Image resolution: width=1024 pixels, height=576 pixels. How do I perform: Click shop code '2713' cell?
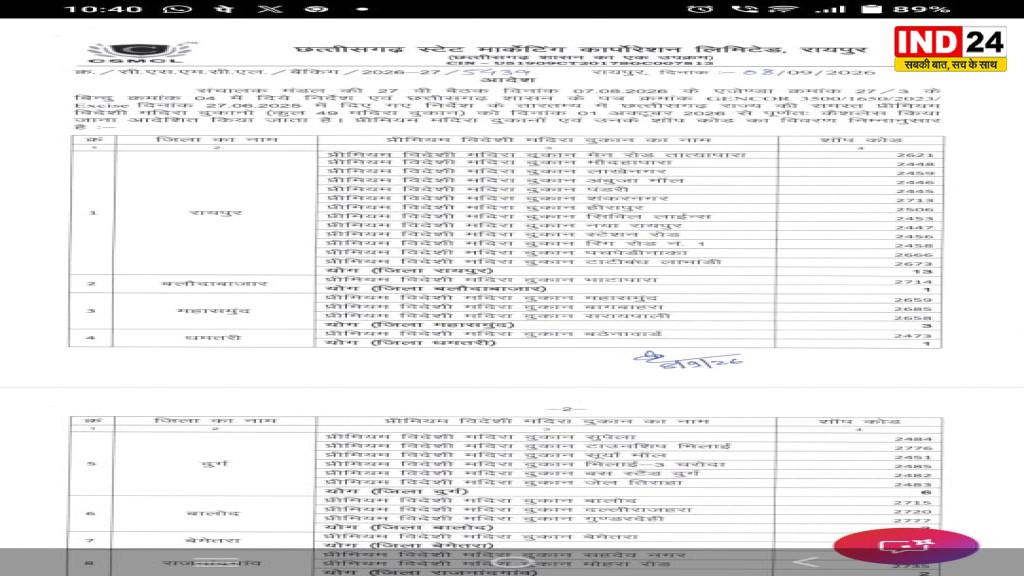[x=914, y=200]
